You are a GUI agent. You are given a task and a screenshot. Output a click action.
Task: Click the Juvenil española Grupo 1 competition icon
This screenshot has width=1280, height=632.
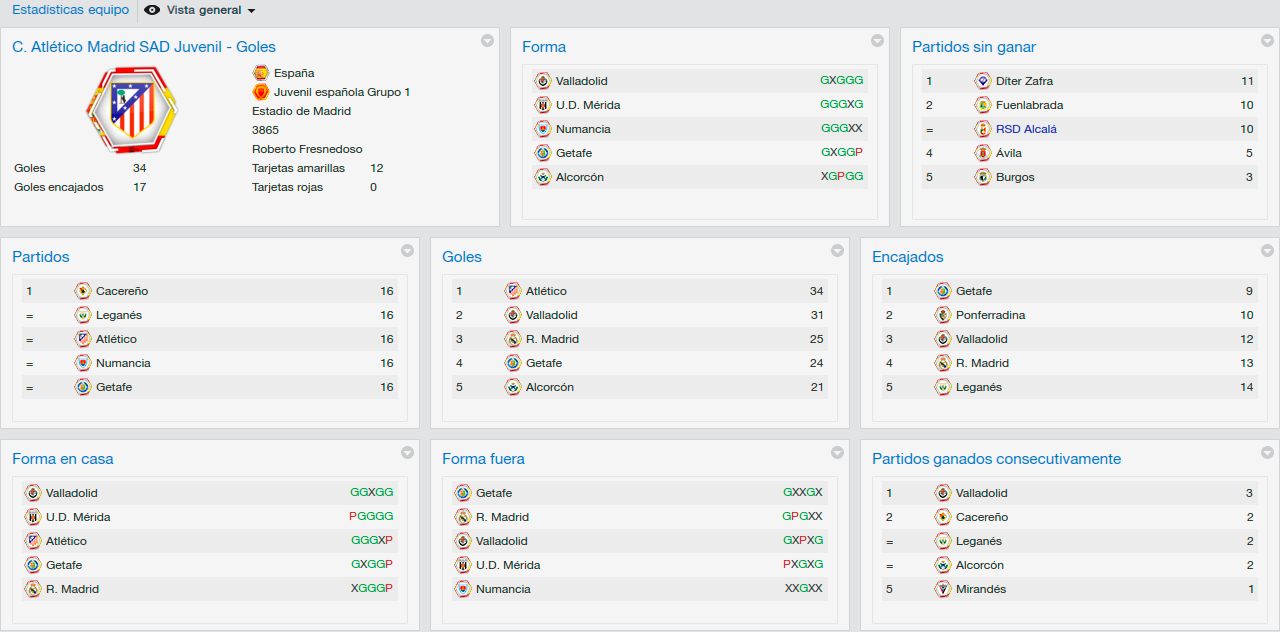[261, 92]
